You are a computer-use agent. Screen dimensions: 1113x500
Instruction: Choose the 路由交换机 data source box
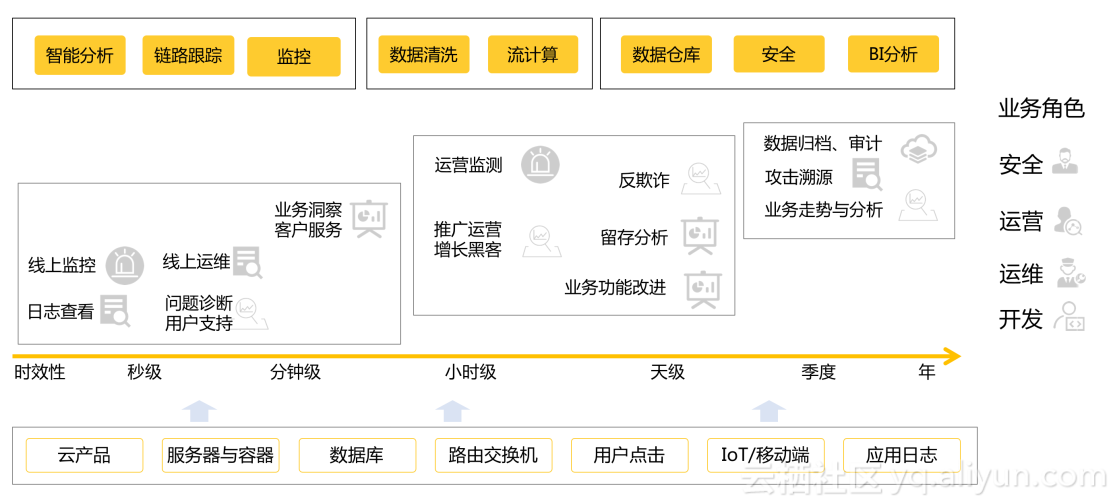(x=493, y=455)
